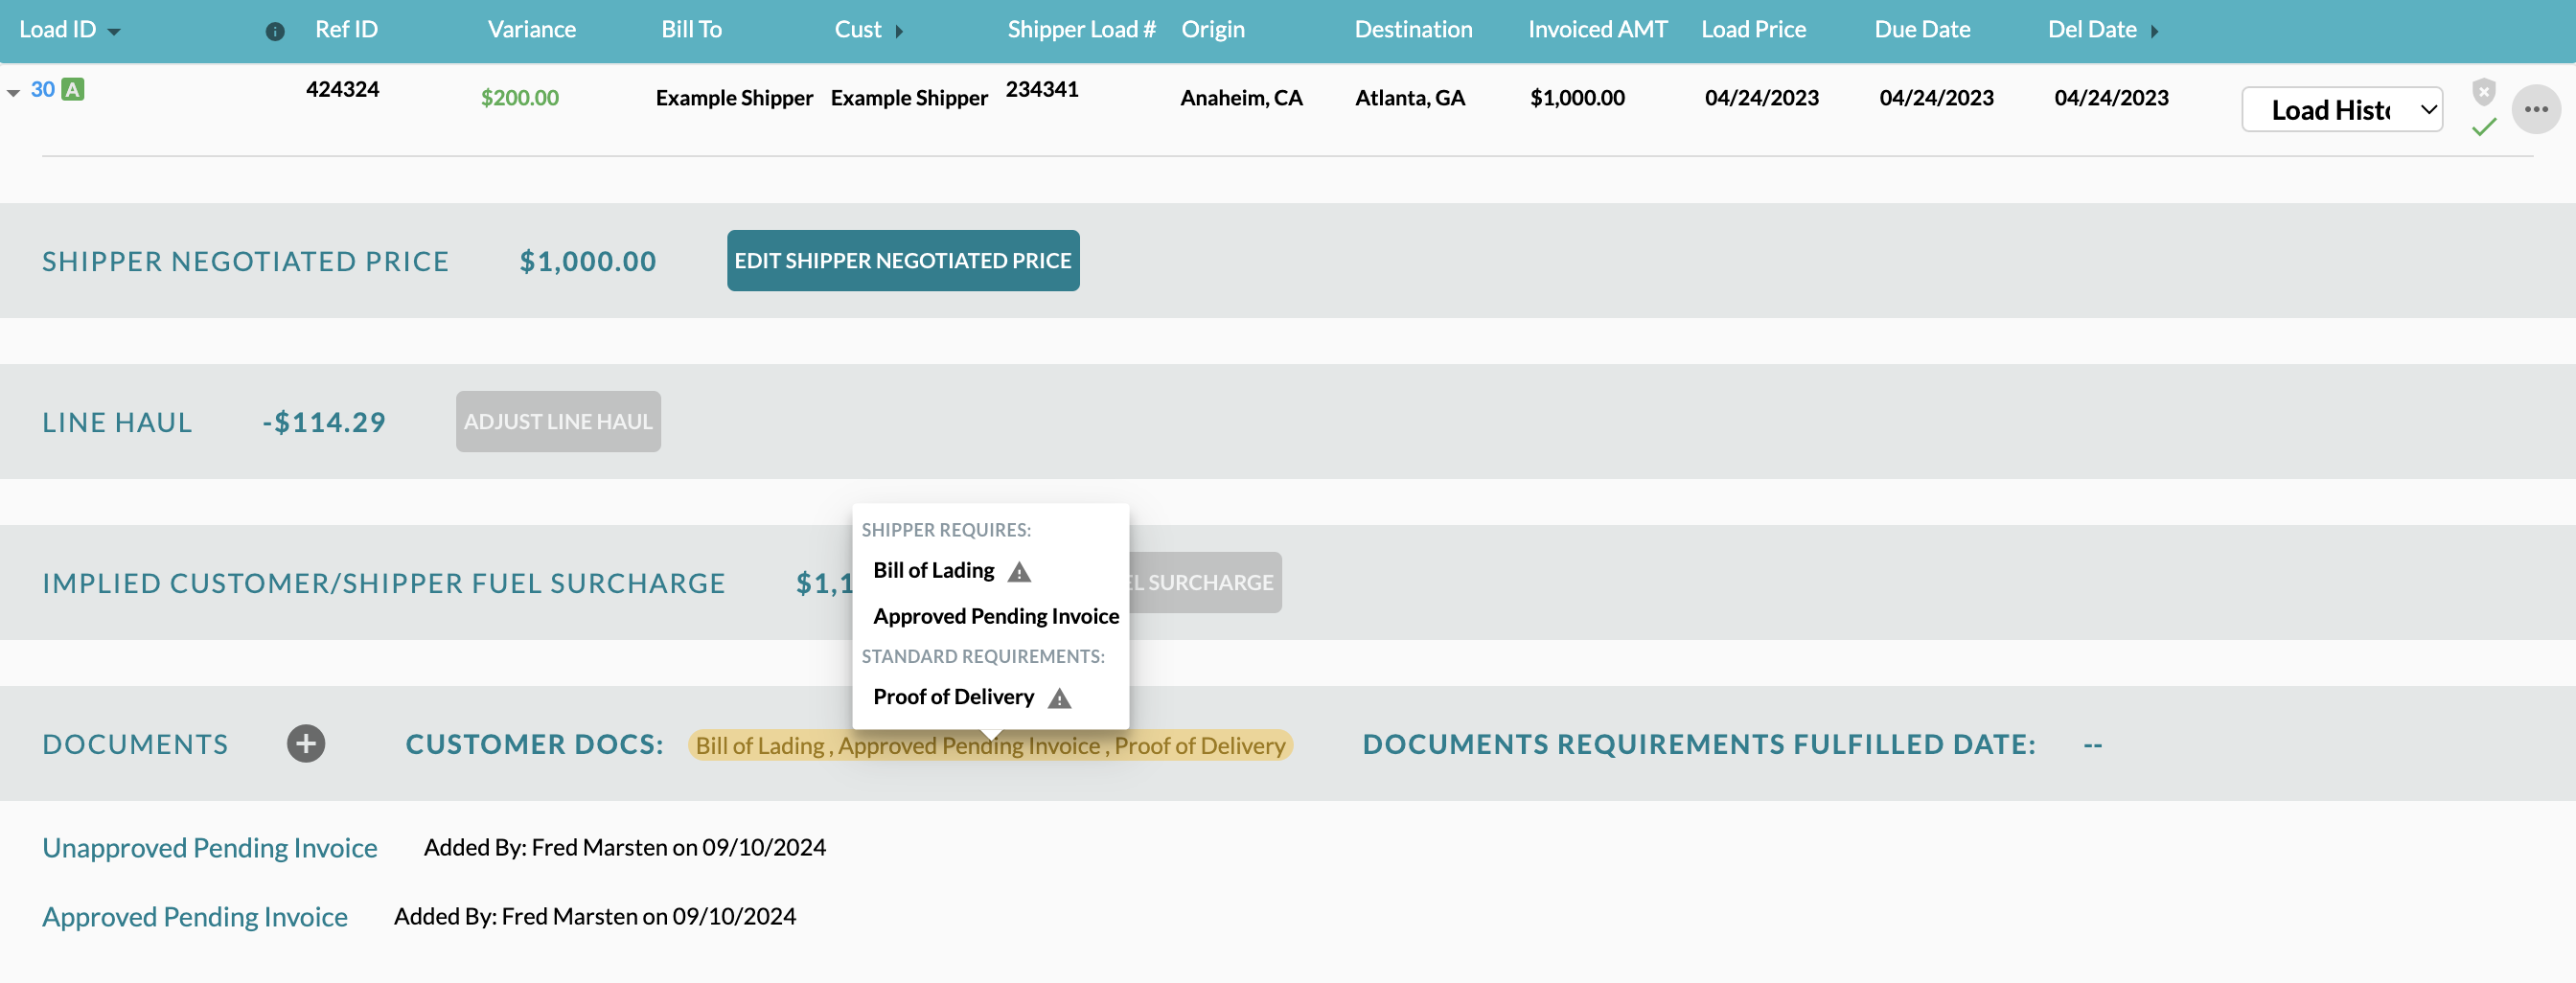Click the Edit Shipper Negotiated Price button
Viewport: 2576px width, 983px height.
click(902, 260)
